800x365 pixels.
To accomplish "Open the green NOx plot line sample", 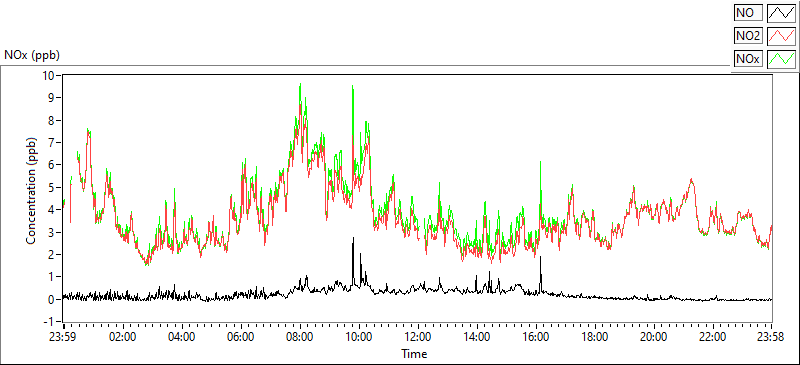I will click(x=782, y=59).
